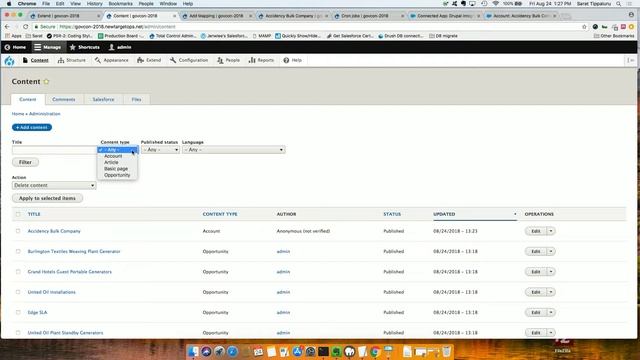Click the Drupal logo icon

click(x=9, y=60)
